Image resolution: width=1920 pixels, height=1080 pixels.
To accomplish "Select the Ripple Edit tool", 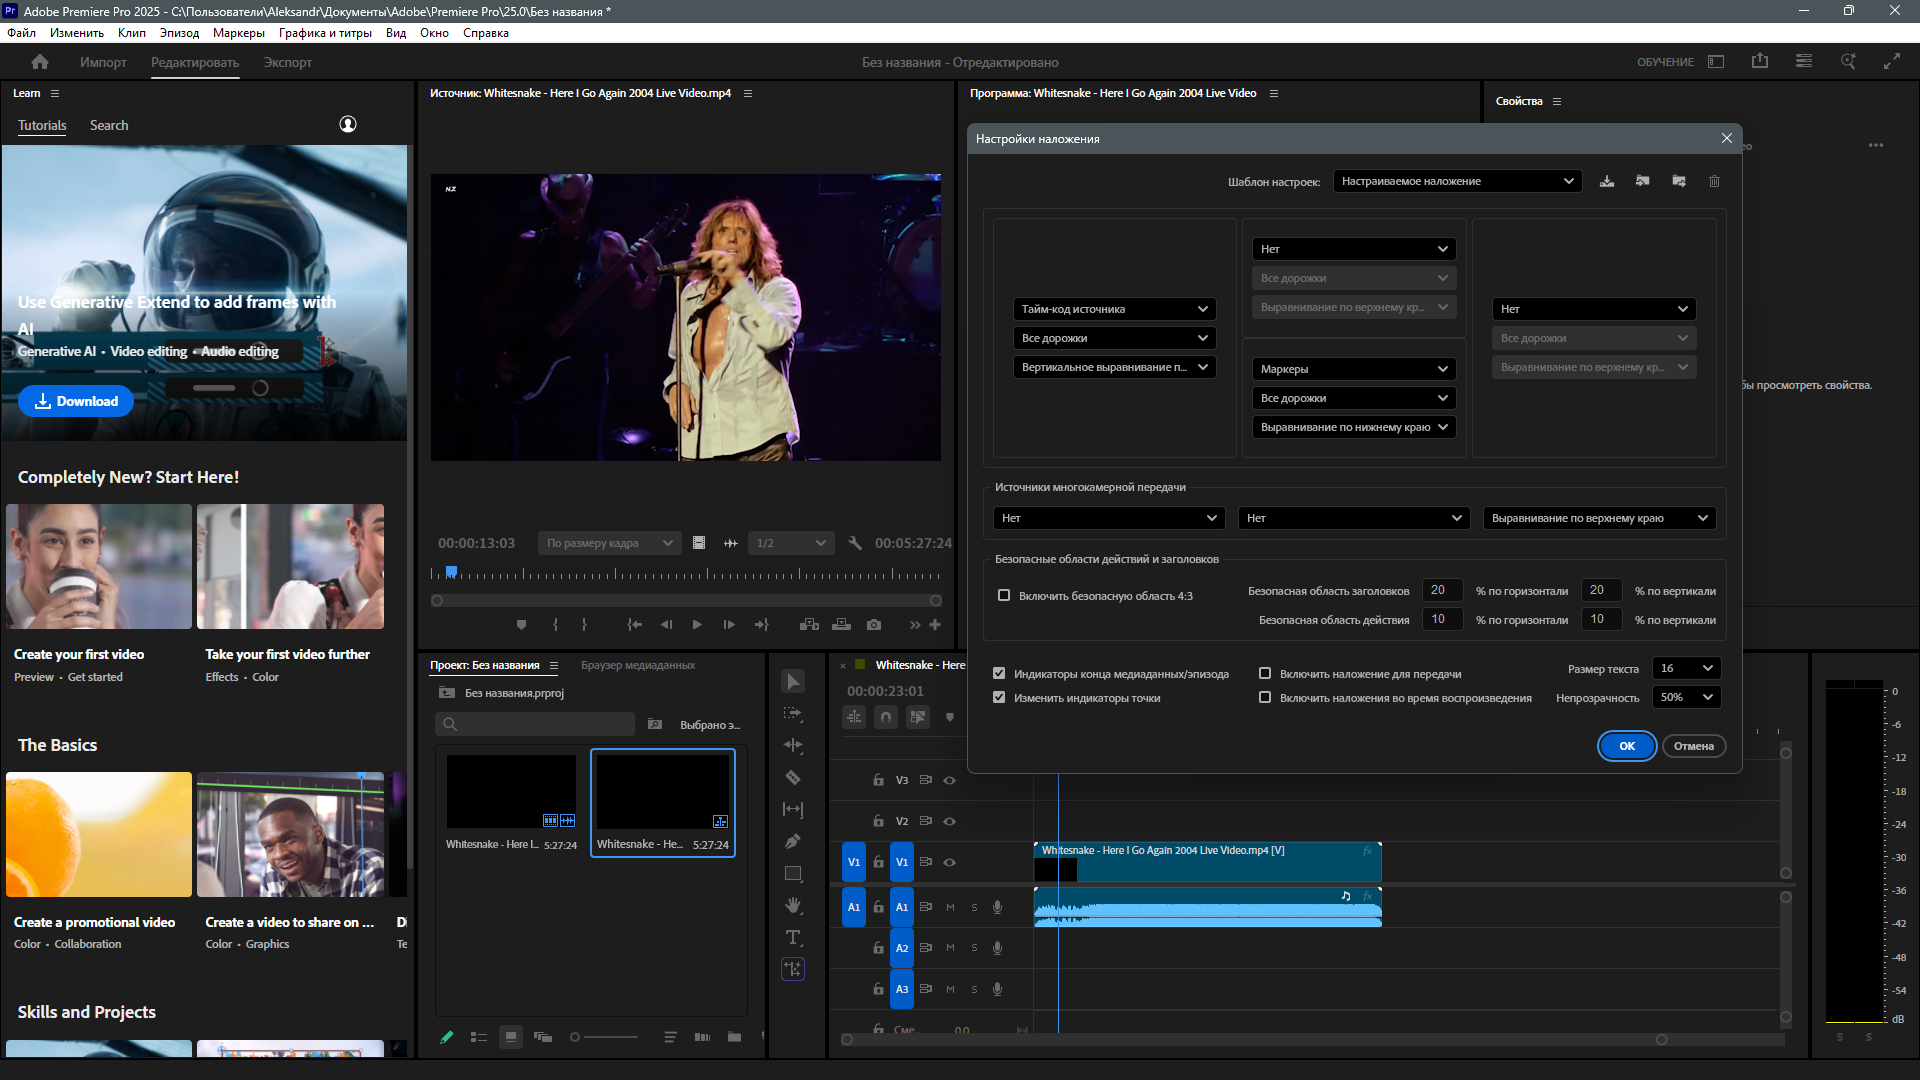I will click(793, 746).
